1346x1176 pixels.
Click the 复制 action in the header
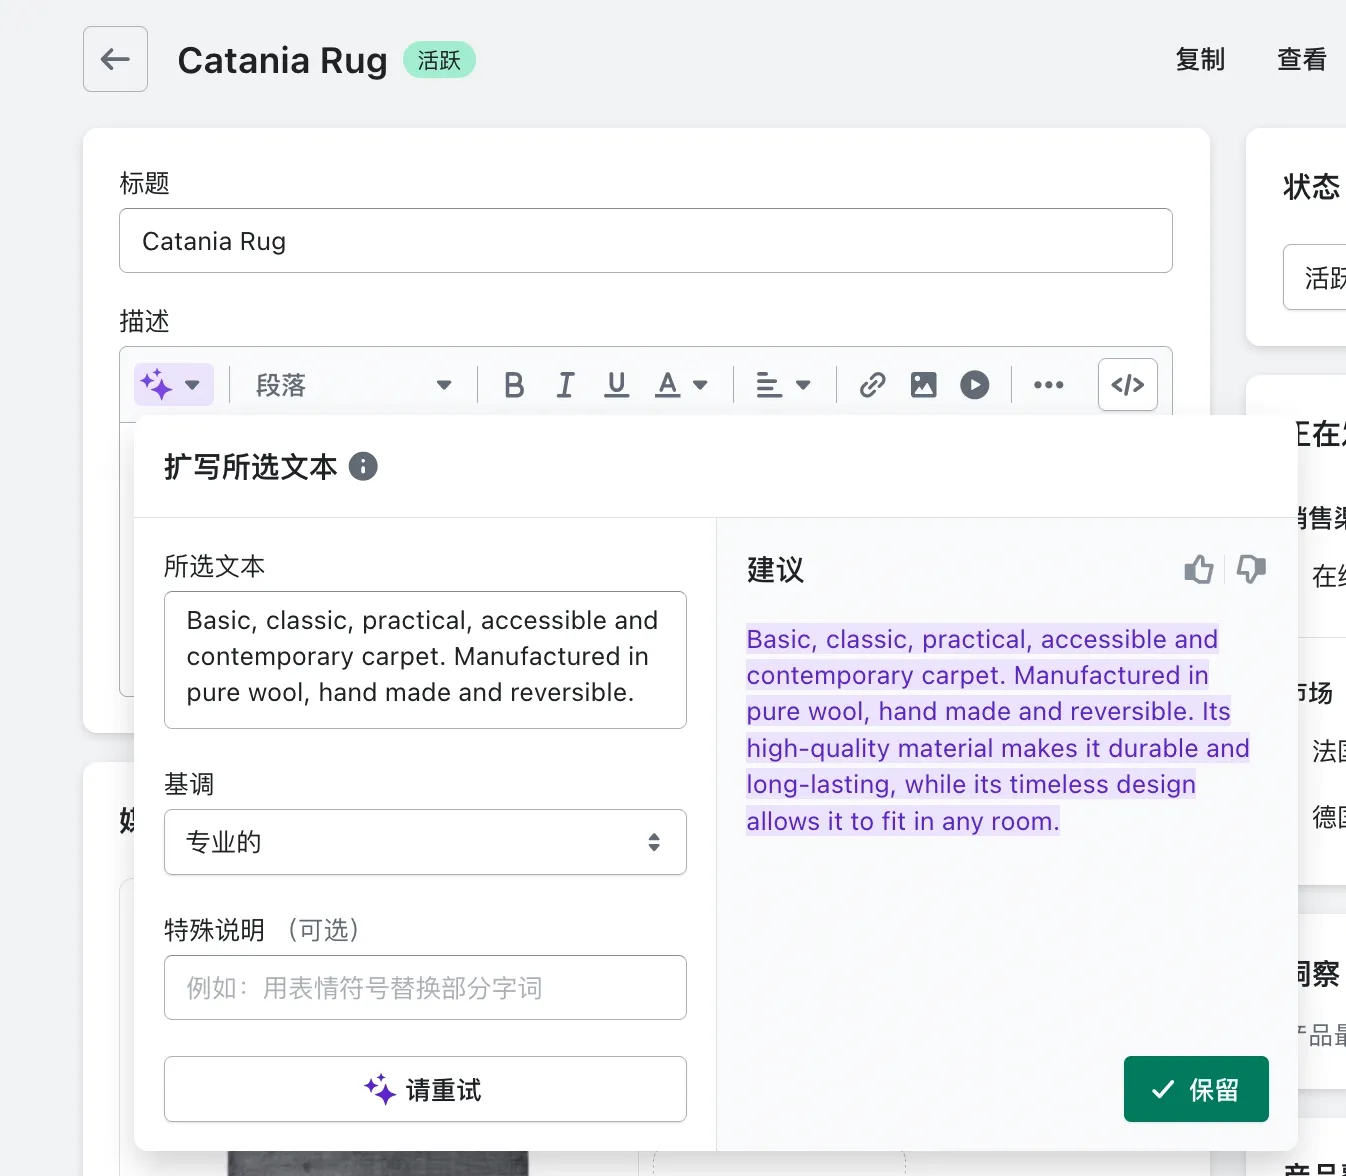(1200, 60)
